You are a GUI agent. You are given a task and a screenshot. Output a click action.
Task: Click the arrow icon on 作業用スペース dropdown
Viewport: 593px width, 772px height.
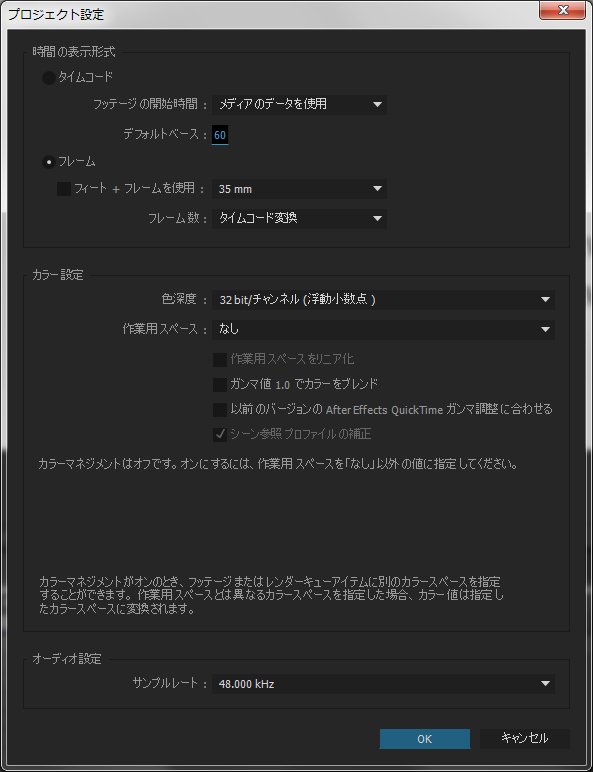coord(545,329)
